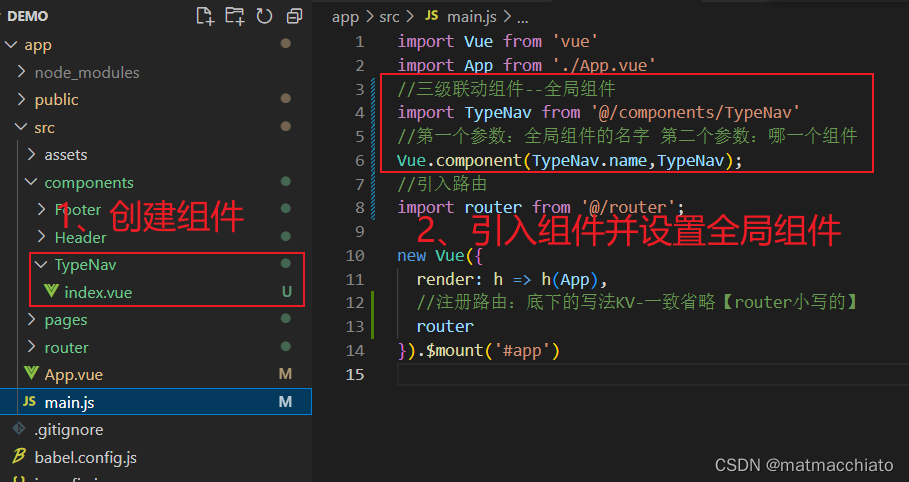
Task: Refresh the explorer with the refresh icon
Action: (x=264, y=16)
